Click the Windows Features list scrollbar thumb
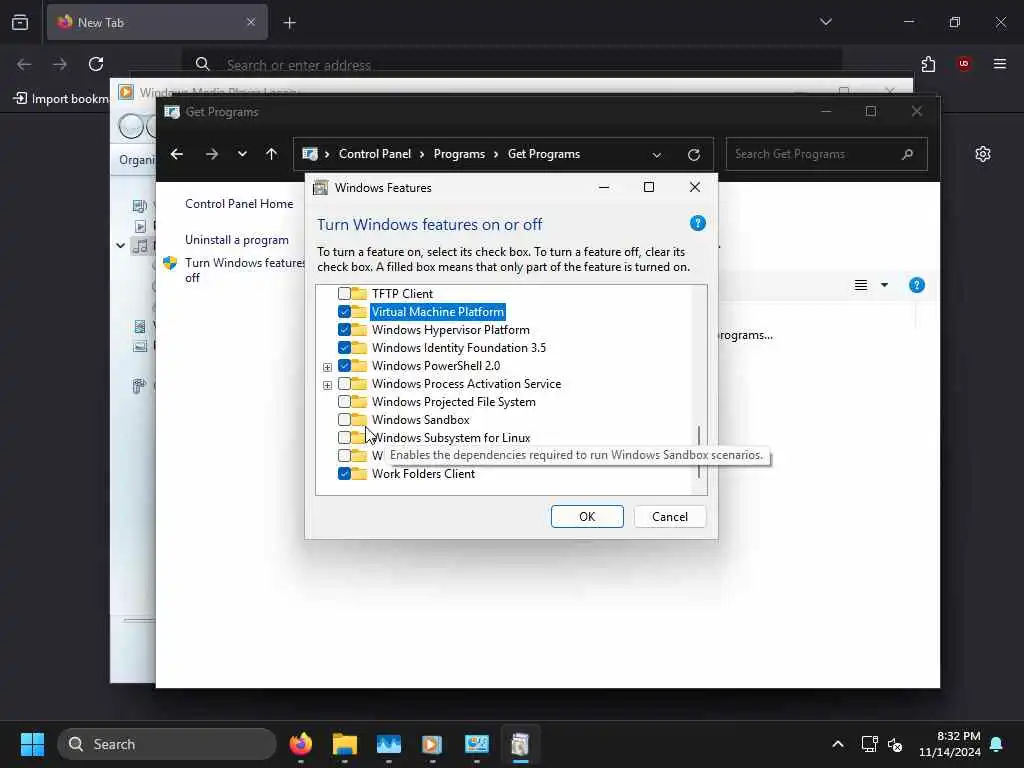1024x768 pixels. coord(699,452)
